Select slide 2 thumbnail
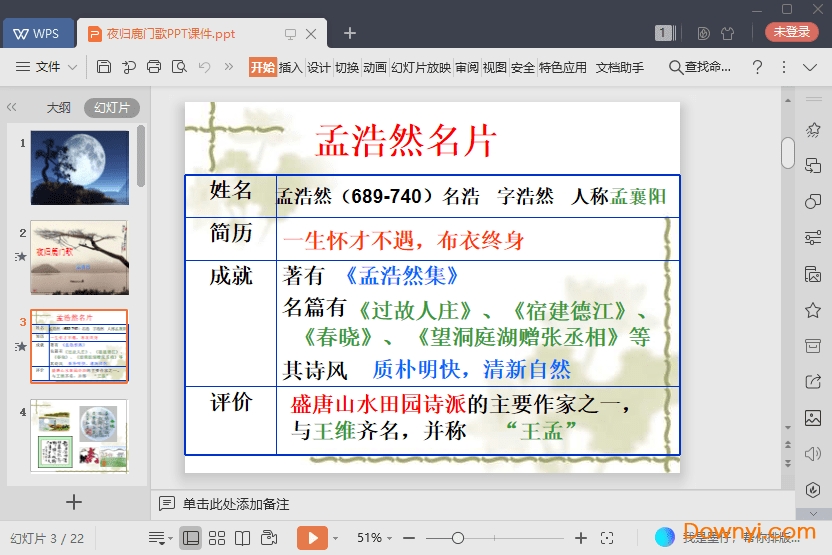 [x=80, y=257]
